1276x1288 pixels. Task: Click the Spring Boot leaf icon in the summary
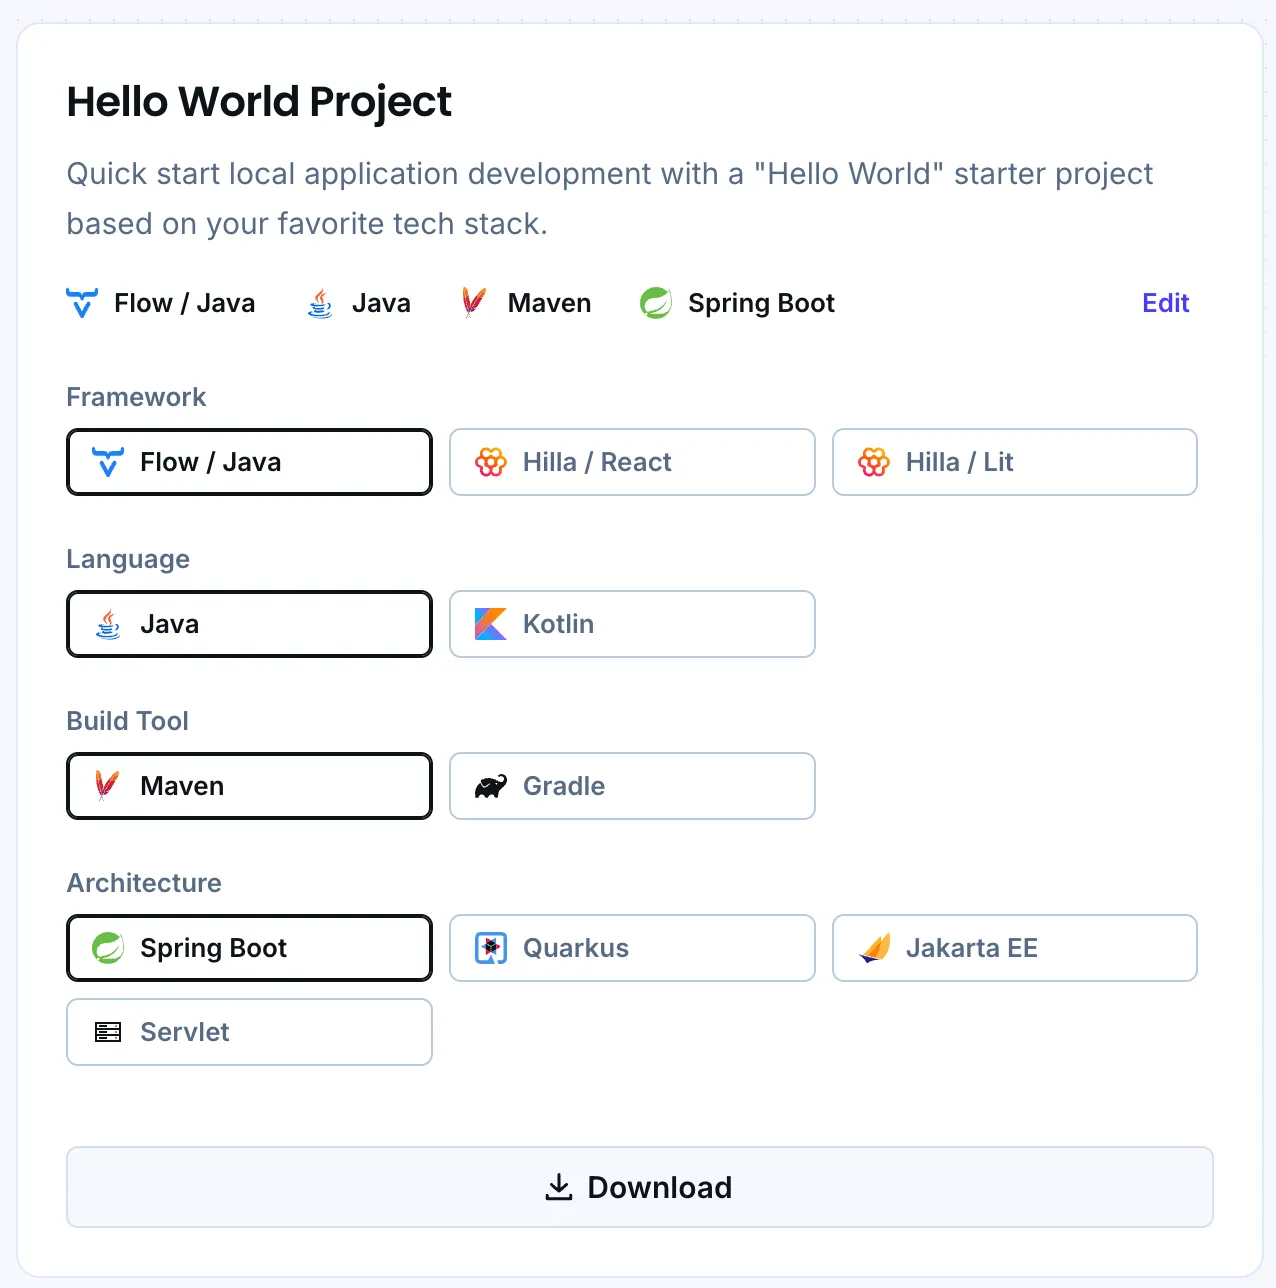pyautogui.click(x=655, y=303)
